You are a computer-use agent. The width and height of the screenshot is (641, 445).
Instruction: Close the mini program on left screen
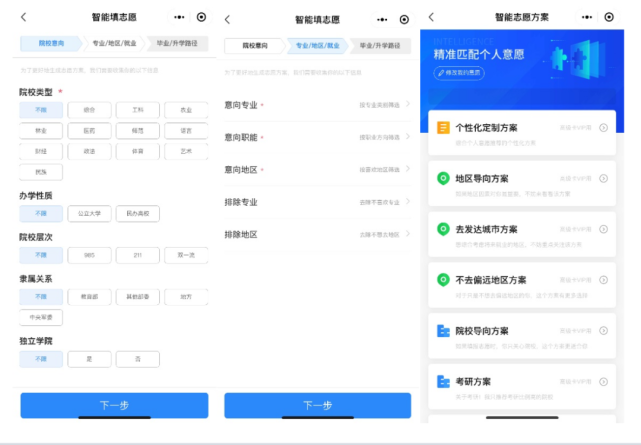(x=201, y=17)
